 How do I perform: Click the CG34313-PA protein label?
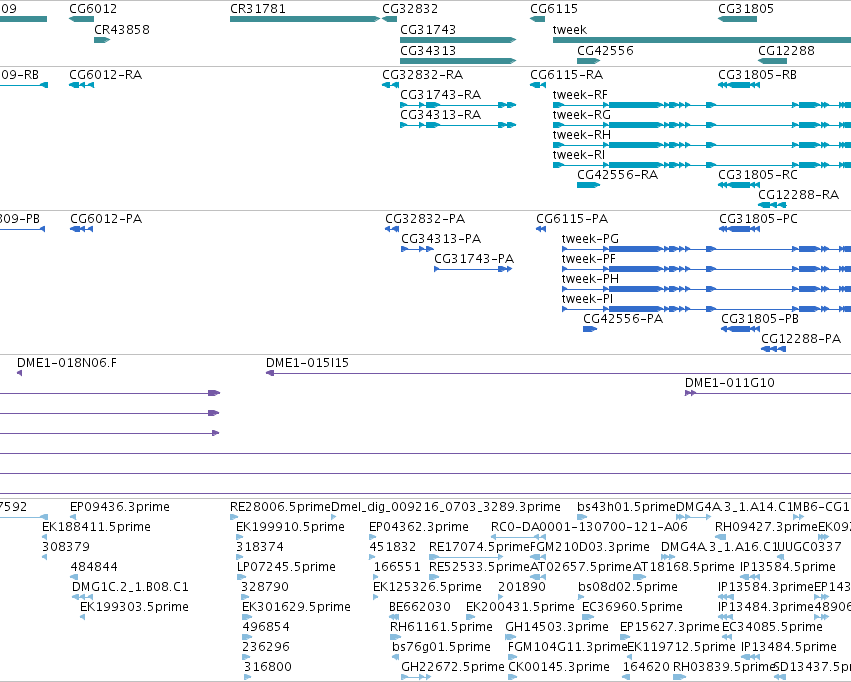point(441,239)
